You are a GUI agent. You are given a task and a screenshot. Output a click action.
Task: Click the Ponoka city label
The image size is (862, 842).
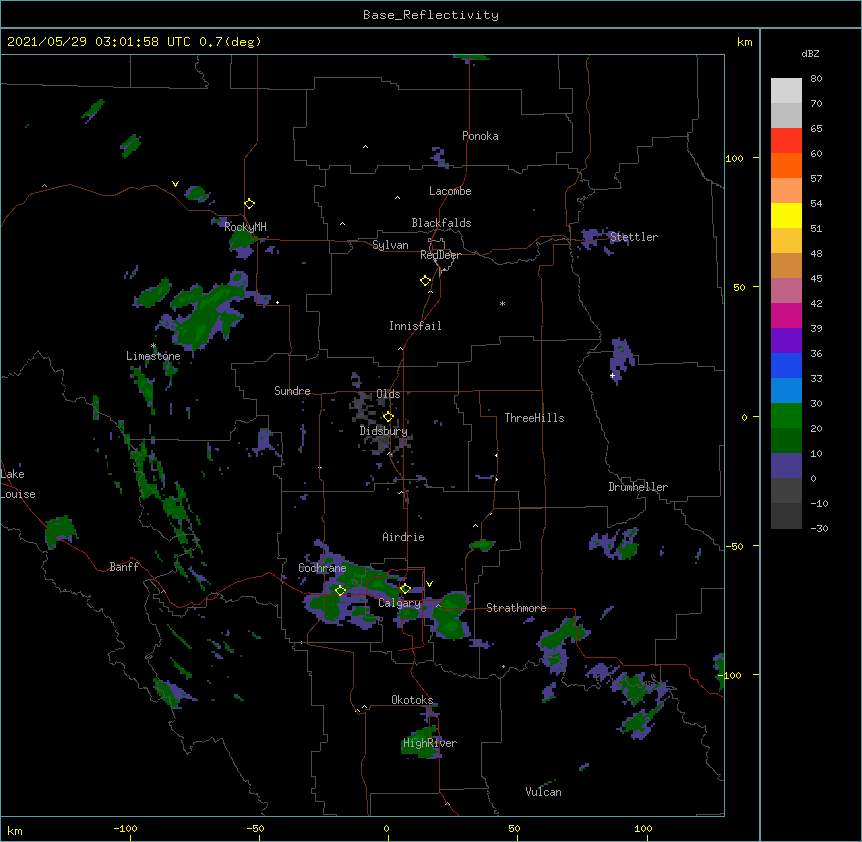pyautogui.click(x=480, y=136)
